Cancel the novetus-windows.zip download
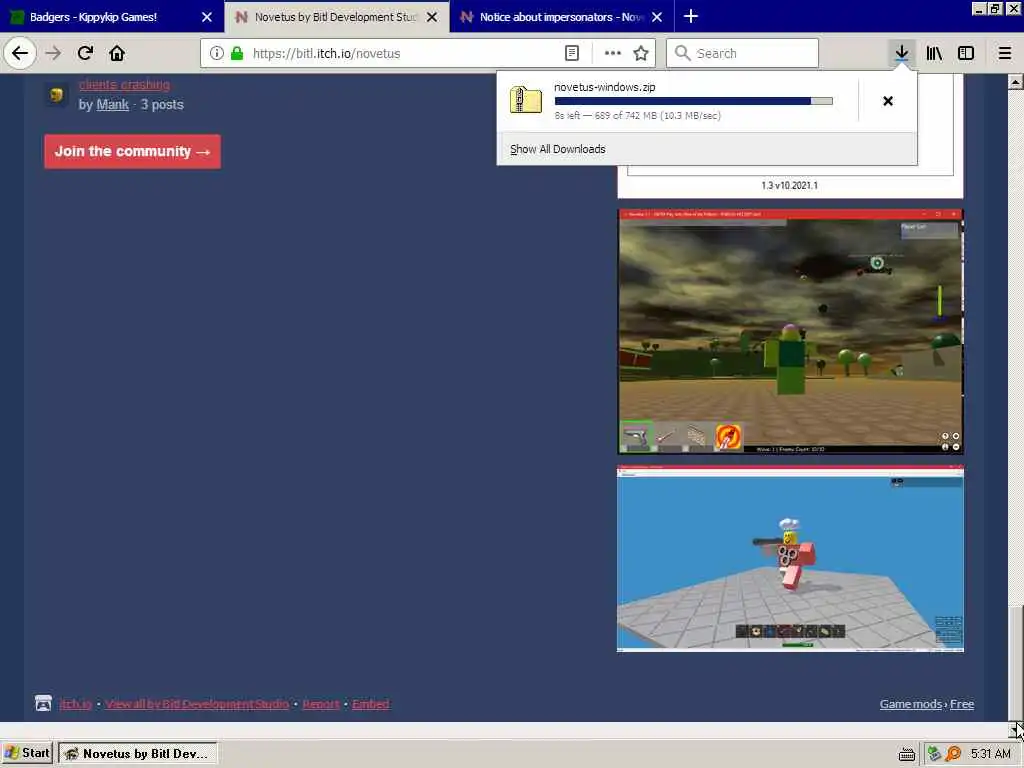 tap(888, 101)
